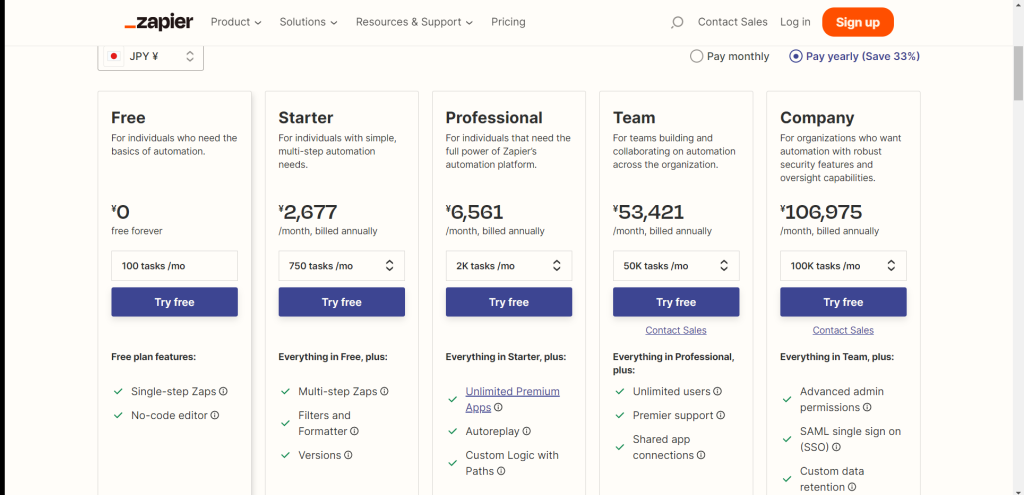
Task: Select the Pay monthly option
Action: [x=697, y=57]
